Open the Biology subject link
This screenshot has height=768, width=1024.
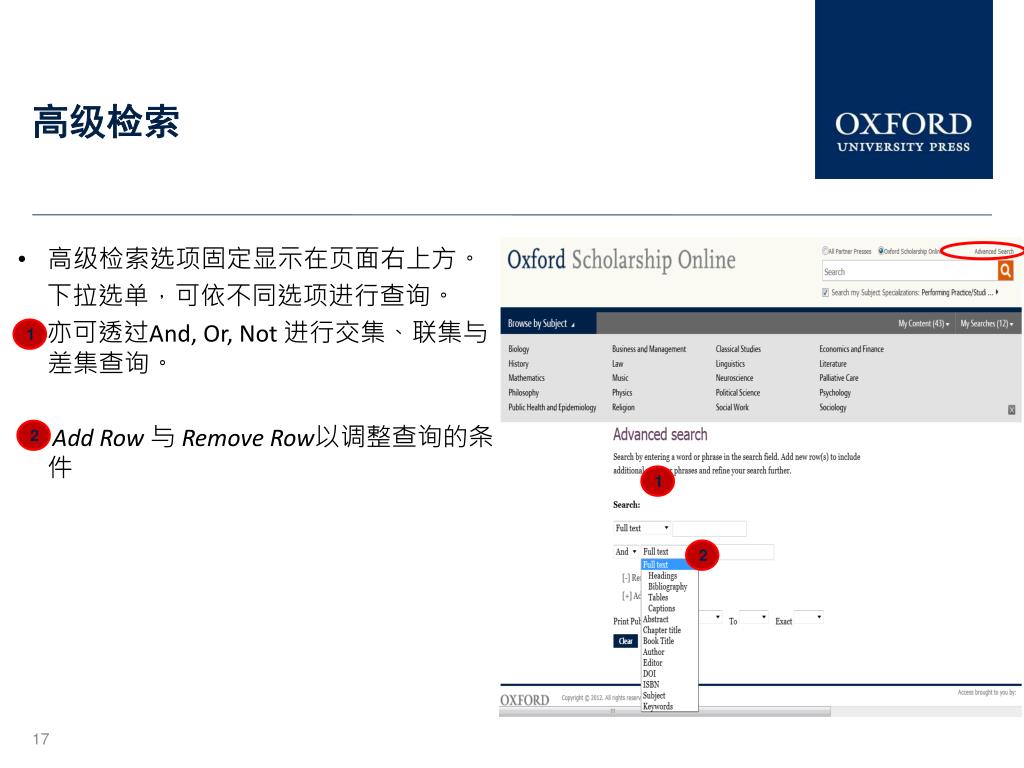coord(519,349)
